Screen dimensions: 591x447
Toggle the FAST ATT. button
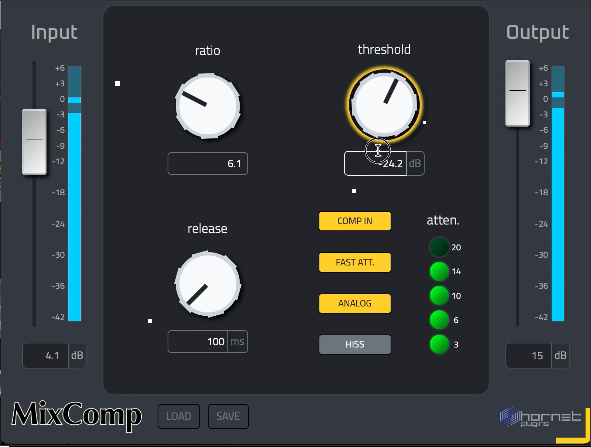[355, 262]
